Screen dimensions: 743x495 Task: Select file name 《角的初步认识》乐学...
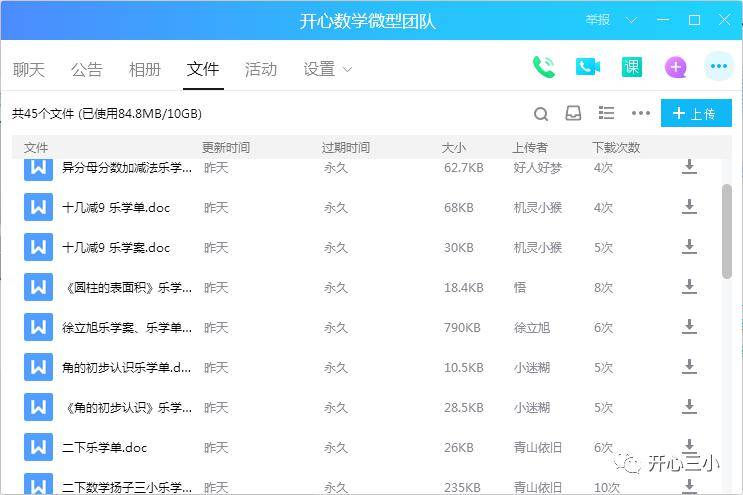[x=127, y=407]
